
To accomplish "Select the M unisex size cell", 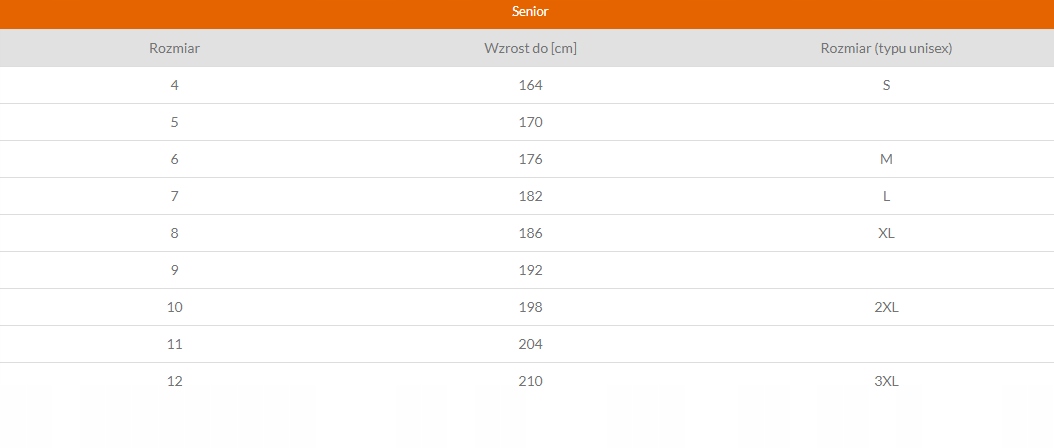I will click(x=886, y=159).
